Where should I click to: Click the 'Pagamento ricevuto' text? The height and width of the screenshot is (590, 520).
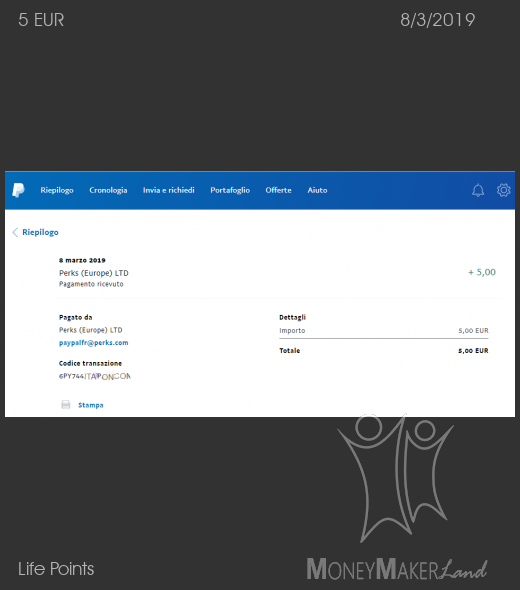(x=91, y=284)
